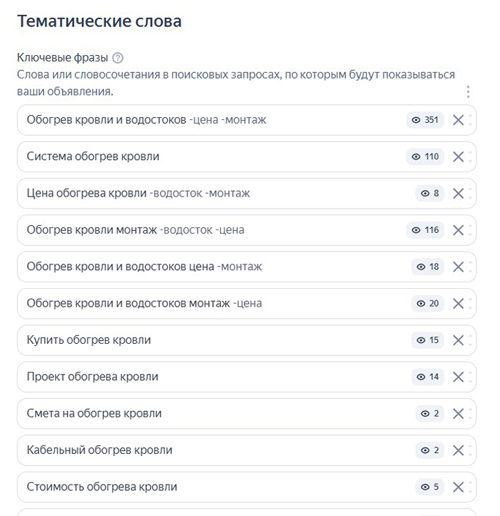Delete phrase 'Смета на обогрев кровли'
Image resolution: width=500 pixels, height=516 pixels.
tap(458, 413)
